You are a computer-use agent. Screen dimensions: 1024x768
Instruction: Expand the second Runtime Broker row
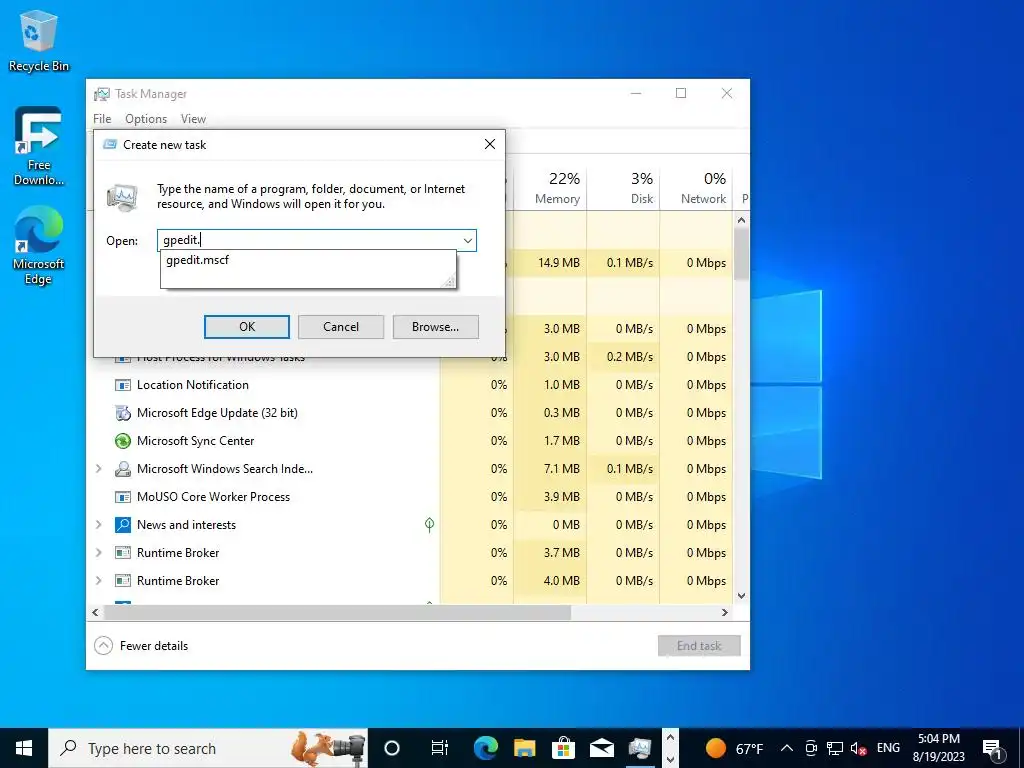[99, 581]
